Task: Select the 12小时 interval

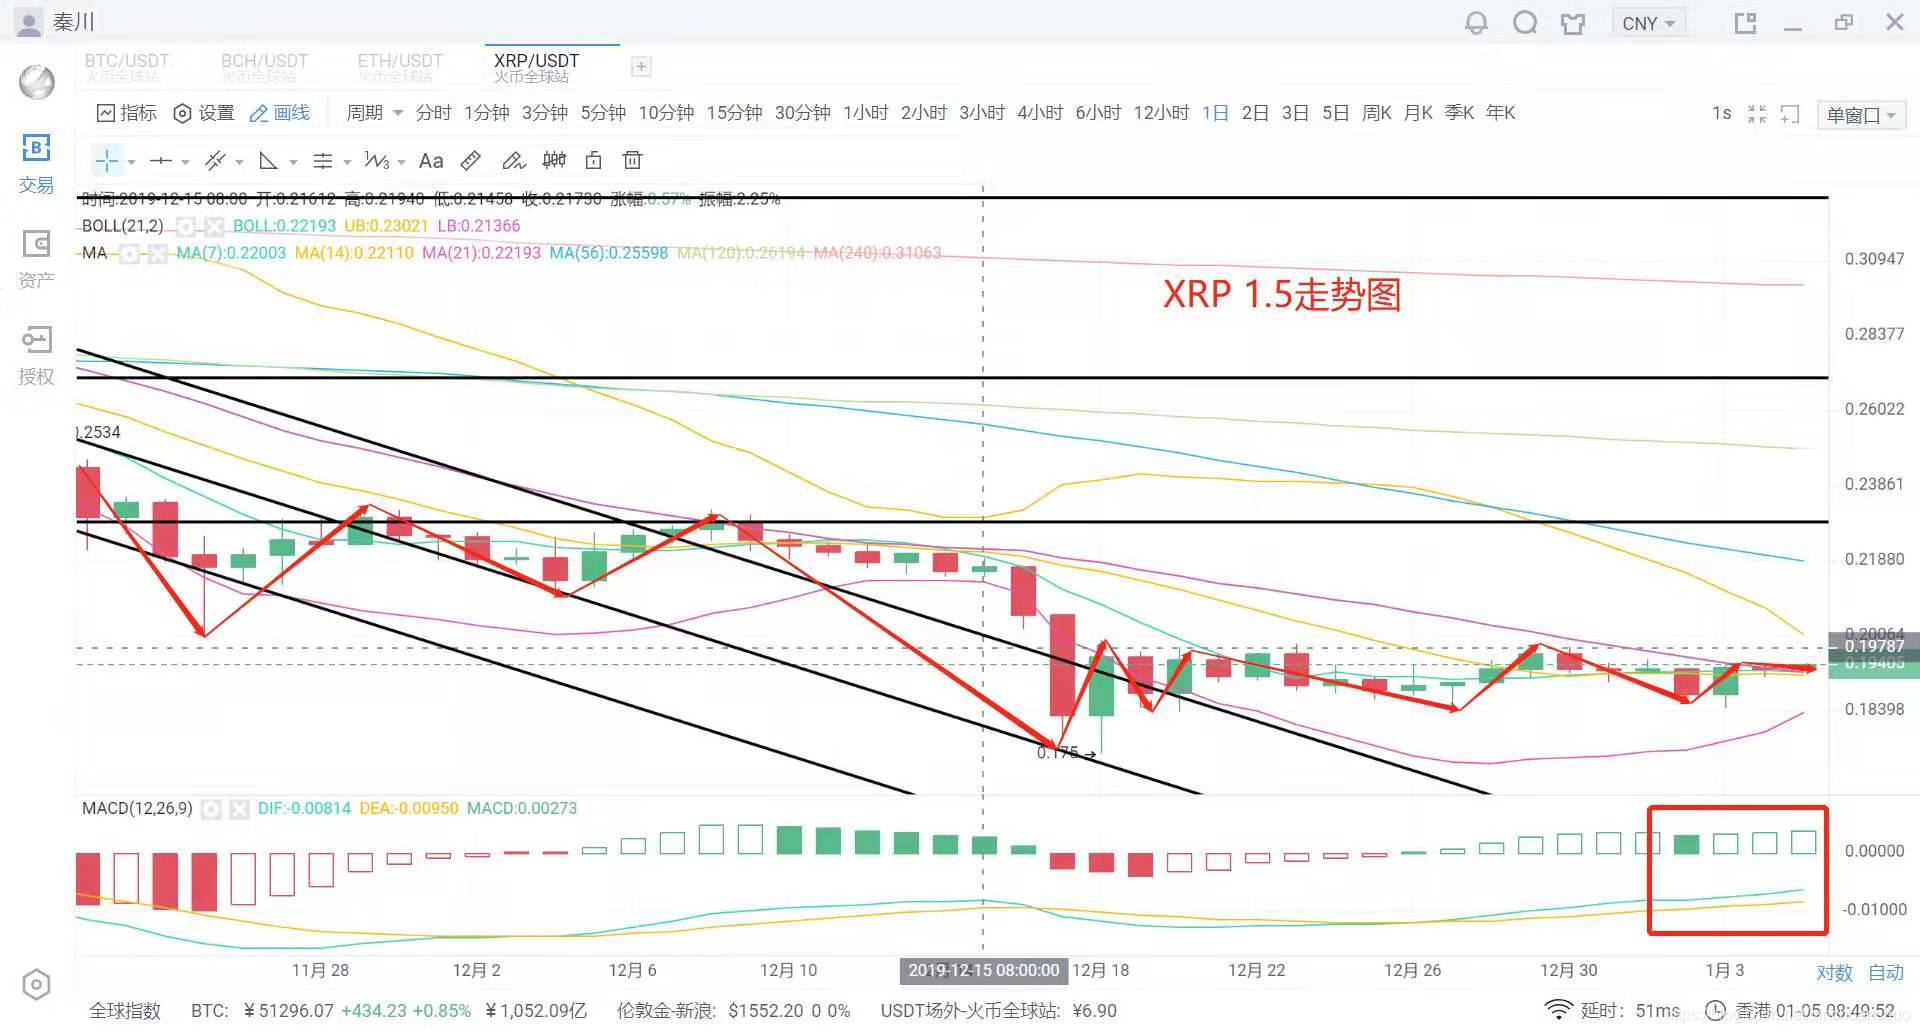Action: [1161, 113]
